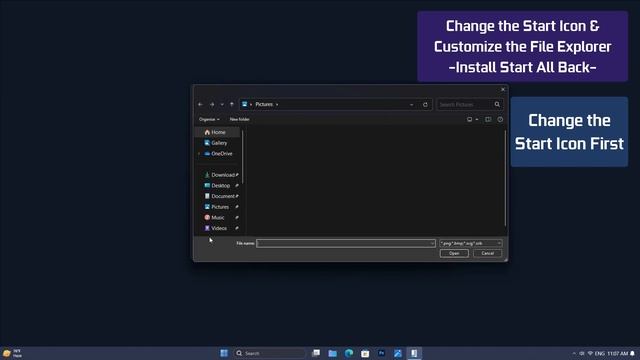This screenshot has width=640, height=360.
Task: Open the file type filter dropdown
Action: point(471,243)
